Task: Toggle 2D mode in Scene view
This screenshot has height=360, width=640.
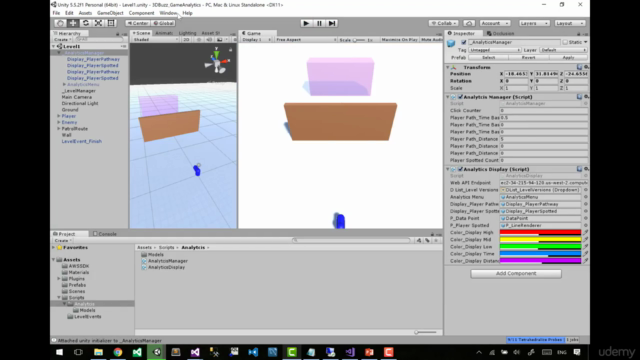Action: pos(186,40)
